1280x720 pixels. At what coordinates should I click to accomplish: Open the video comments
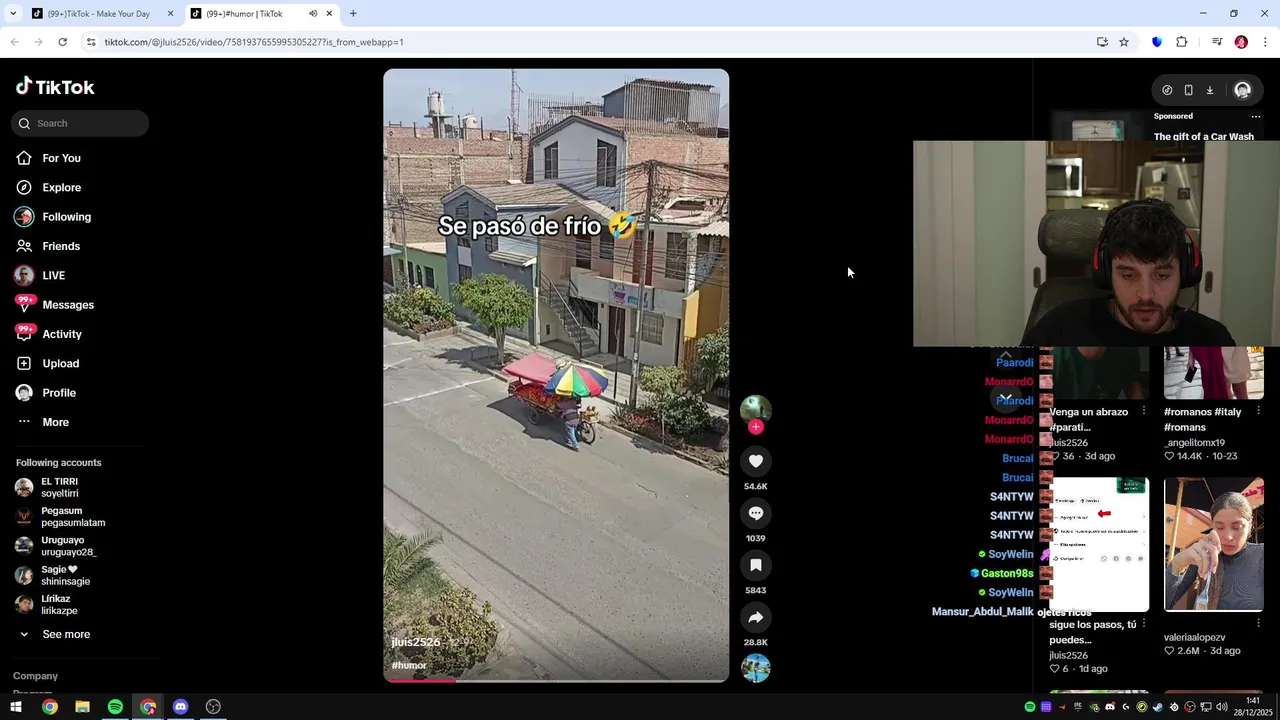tap(756, 513)
